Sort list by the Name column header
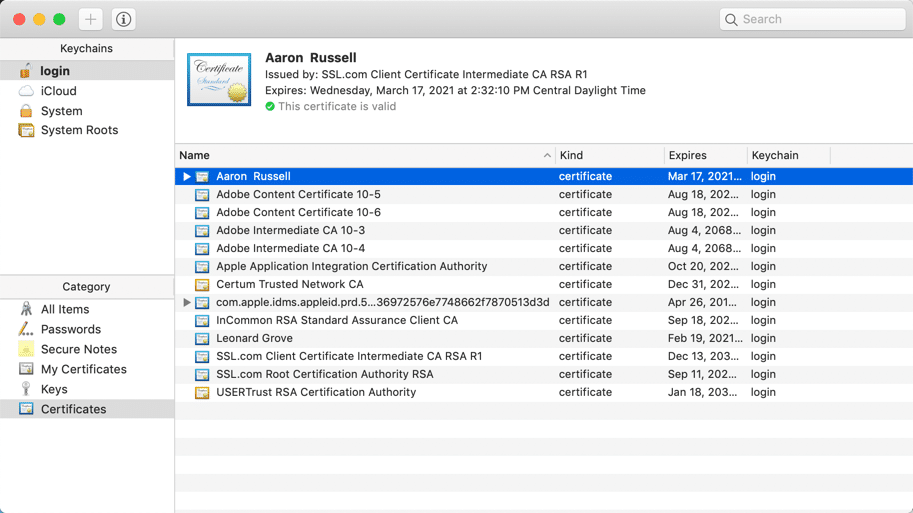The image size is (913, 513). pyautogui.click(x=360, y=156)
